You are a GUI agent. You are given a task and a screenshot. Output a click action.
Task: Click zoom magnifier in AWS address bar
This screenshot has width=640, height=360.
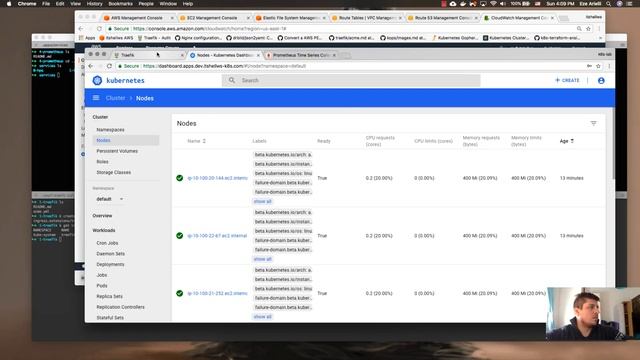579,29
